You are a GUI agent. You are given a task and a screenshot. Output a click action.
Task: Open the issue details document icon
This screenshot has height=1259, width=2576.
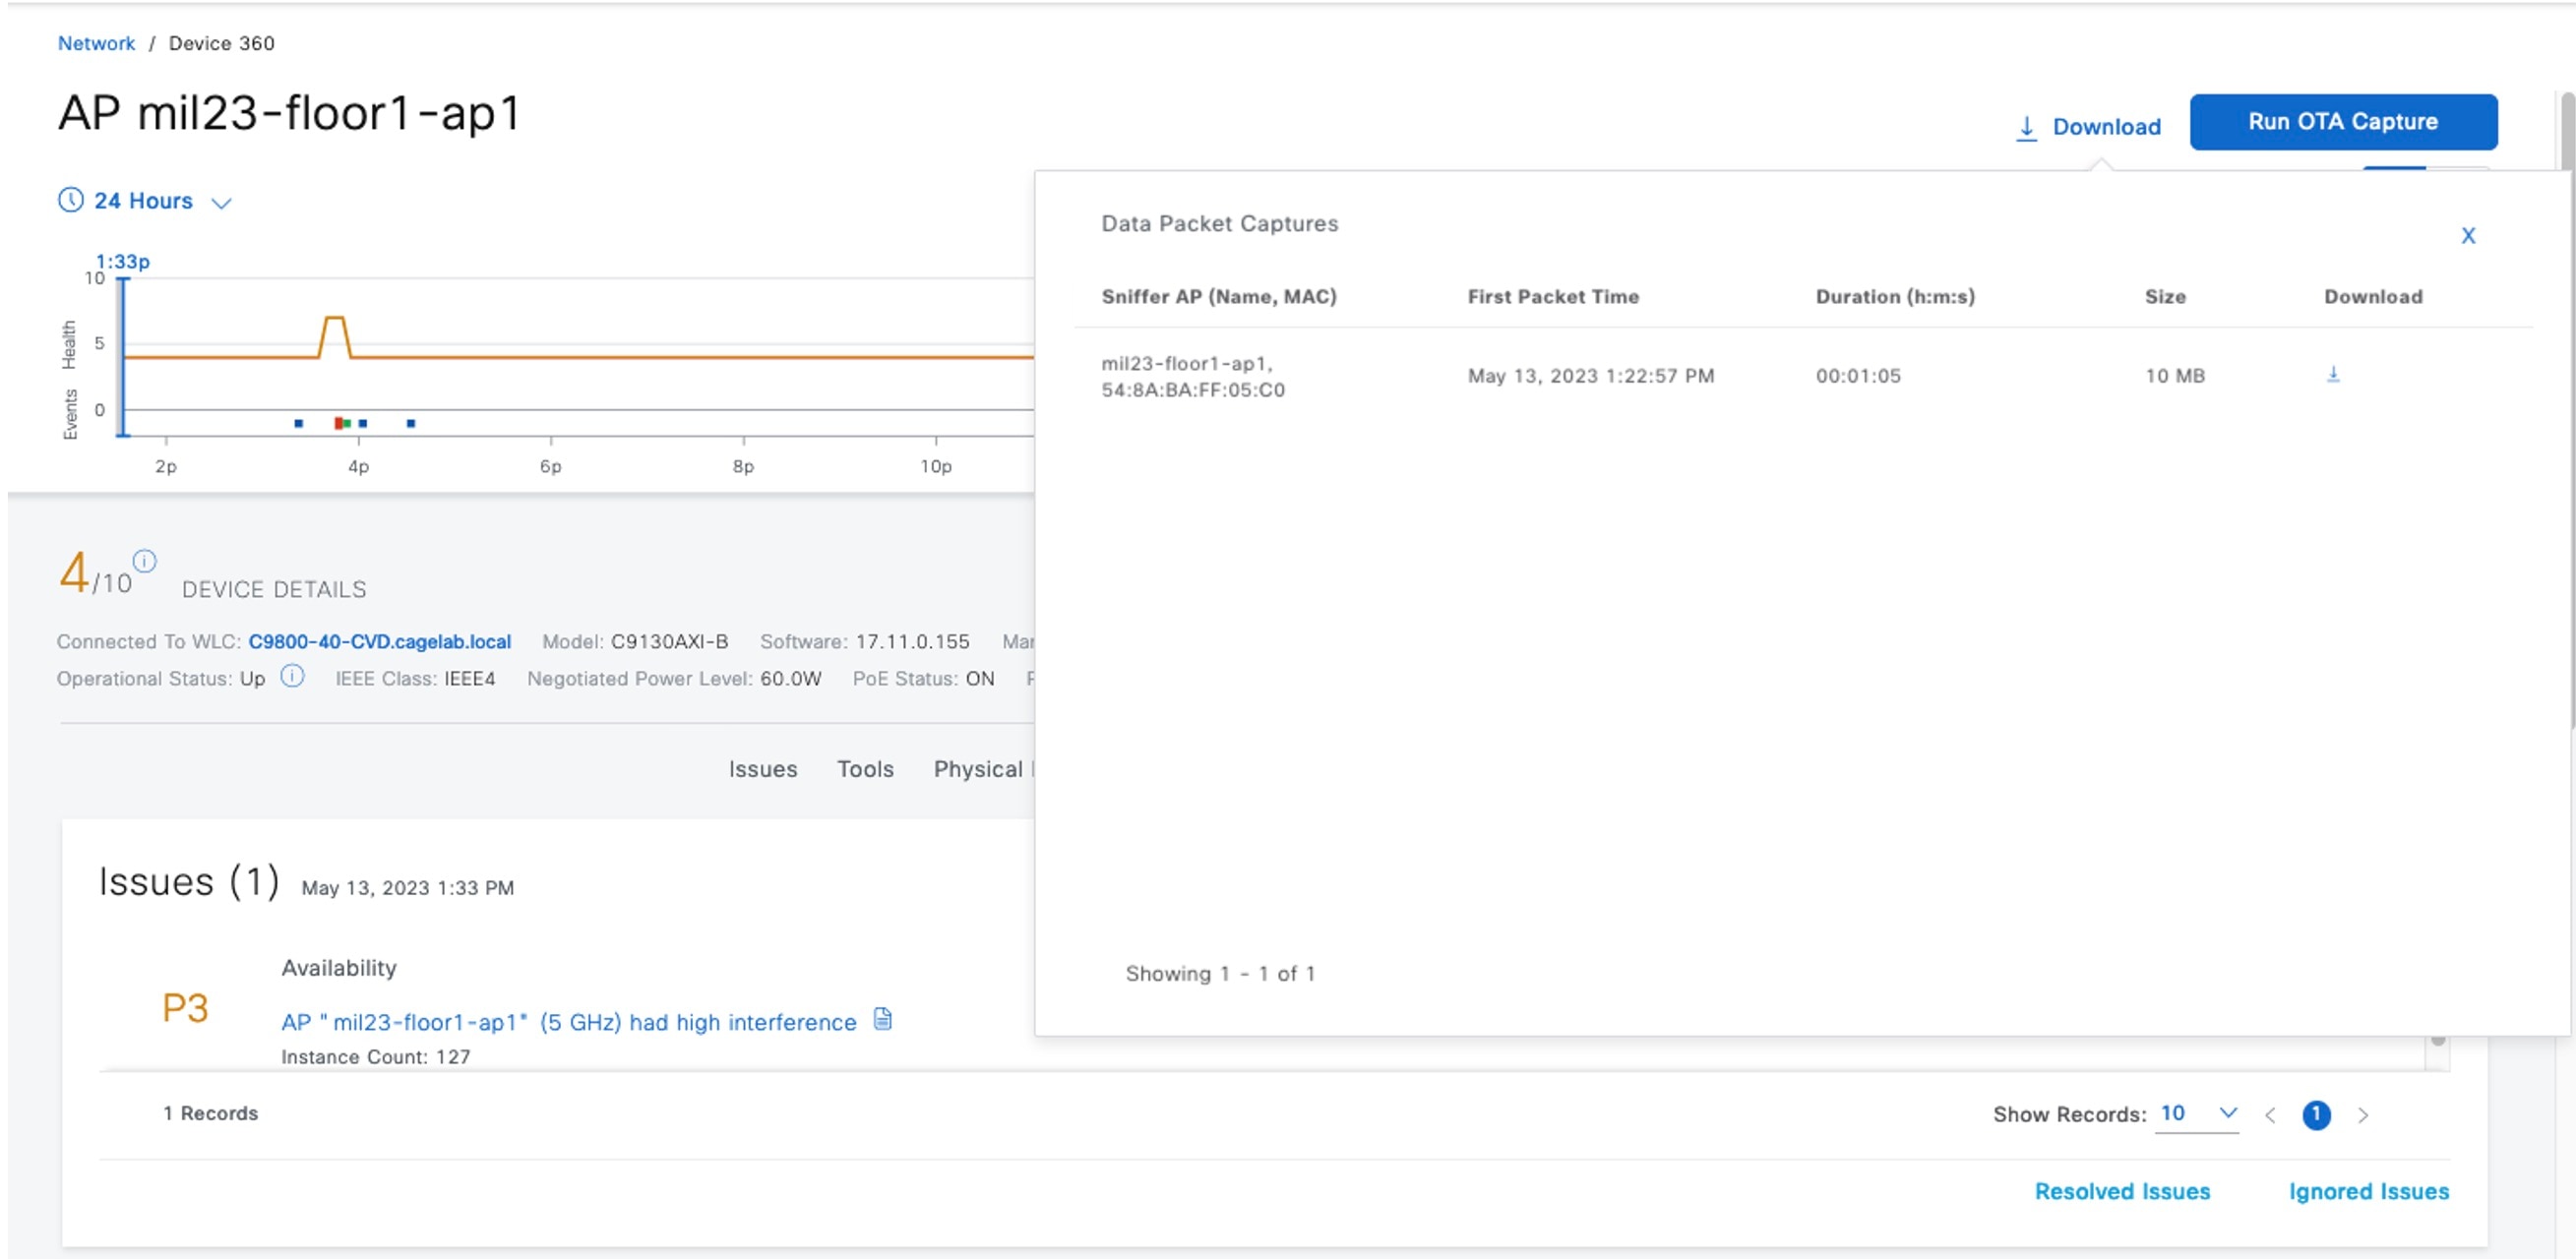[x=882, y=1019]
